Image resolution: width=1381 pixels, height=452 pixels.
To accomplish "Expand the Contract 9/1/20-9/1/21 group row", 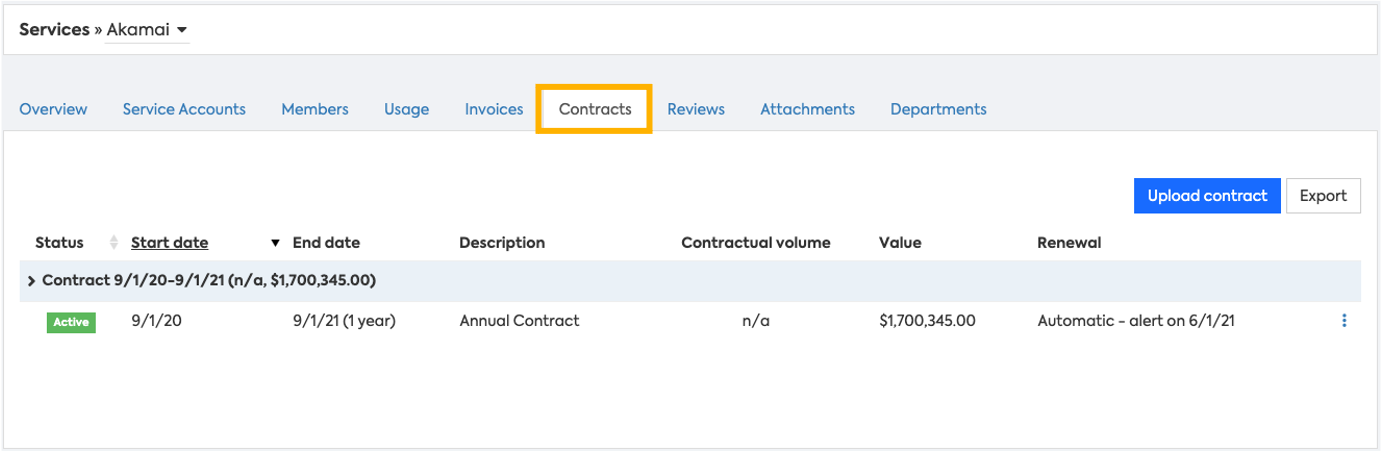I will (32, 281).
